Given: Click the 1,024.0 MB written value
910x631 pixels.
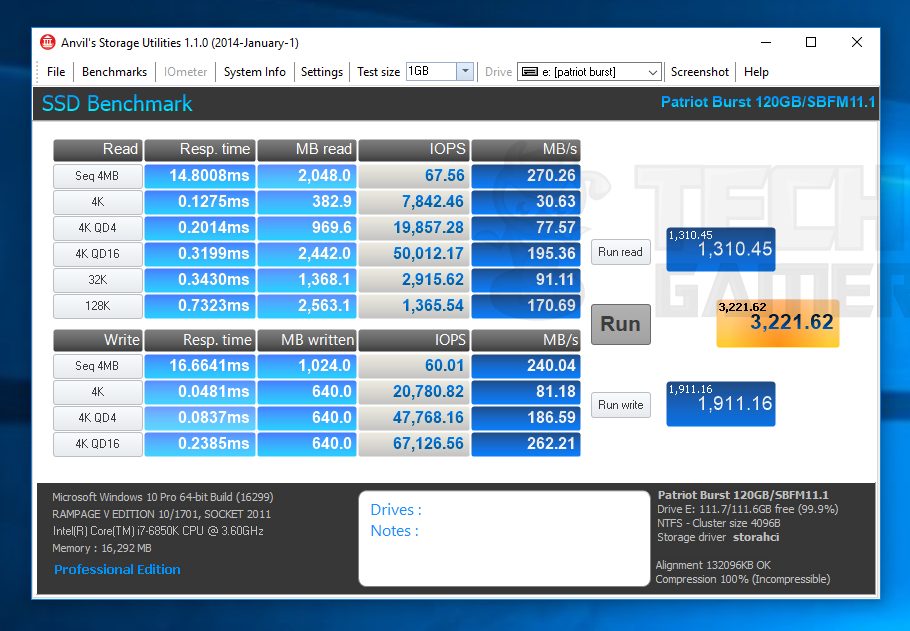Looking at the screenshot, I should pyautogui.click(x=306, y=366).
